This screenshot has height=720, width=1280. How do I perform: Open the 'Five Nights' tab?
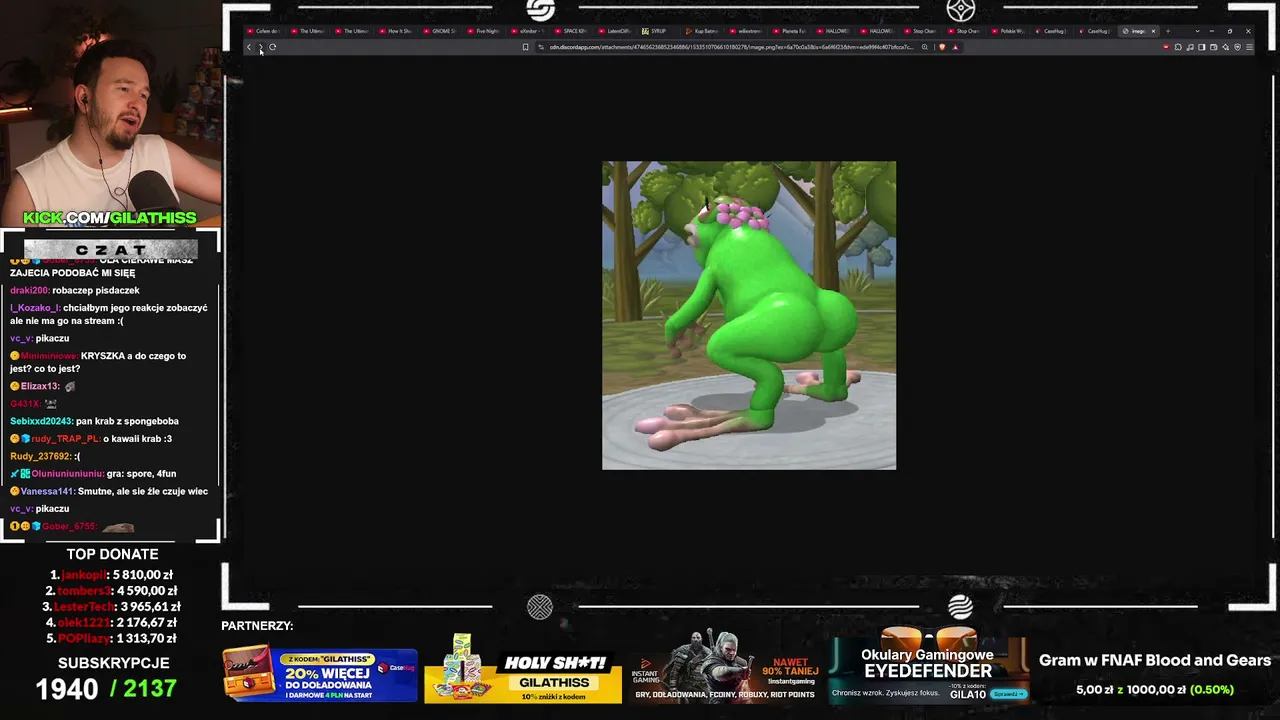(x=486, y=31)
